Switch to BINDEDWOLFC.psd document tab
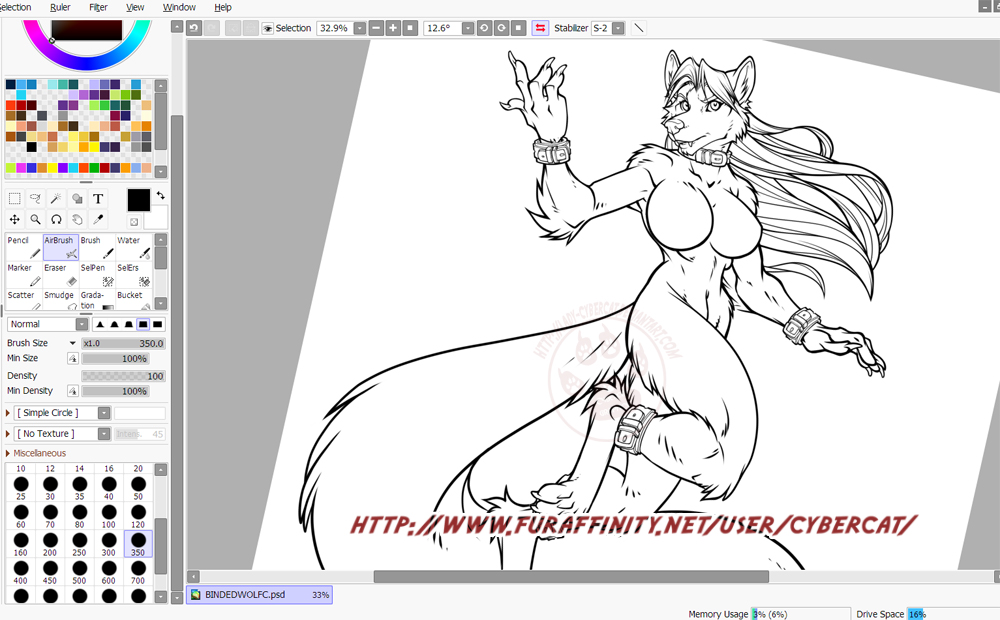 click(x=260, y=594)
